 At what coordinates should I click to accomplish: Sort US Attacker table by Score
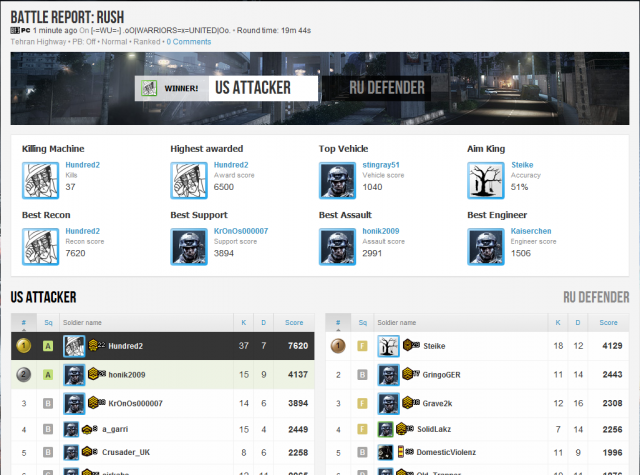pyautogui.click(x=293, y=322)
